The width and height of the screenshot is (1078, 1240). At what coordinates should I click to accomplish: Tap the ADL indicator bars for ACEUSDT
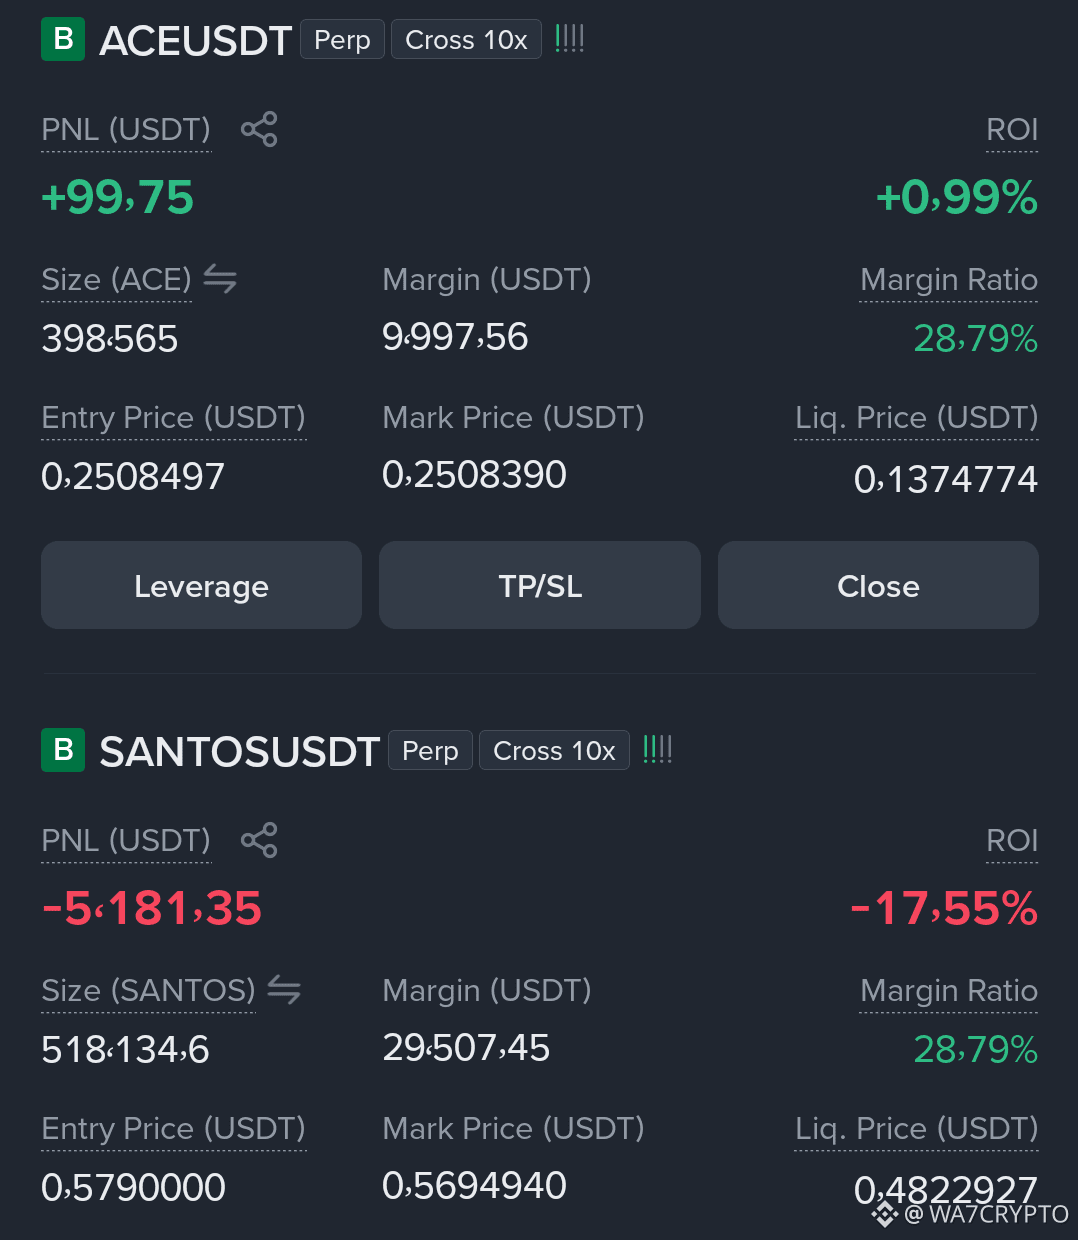(569, 39)
